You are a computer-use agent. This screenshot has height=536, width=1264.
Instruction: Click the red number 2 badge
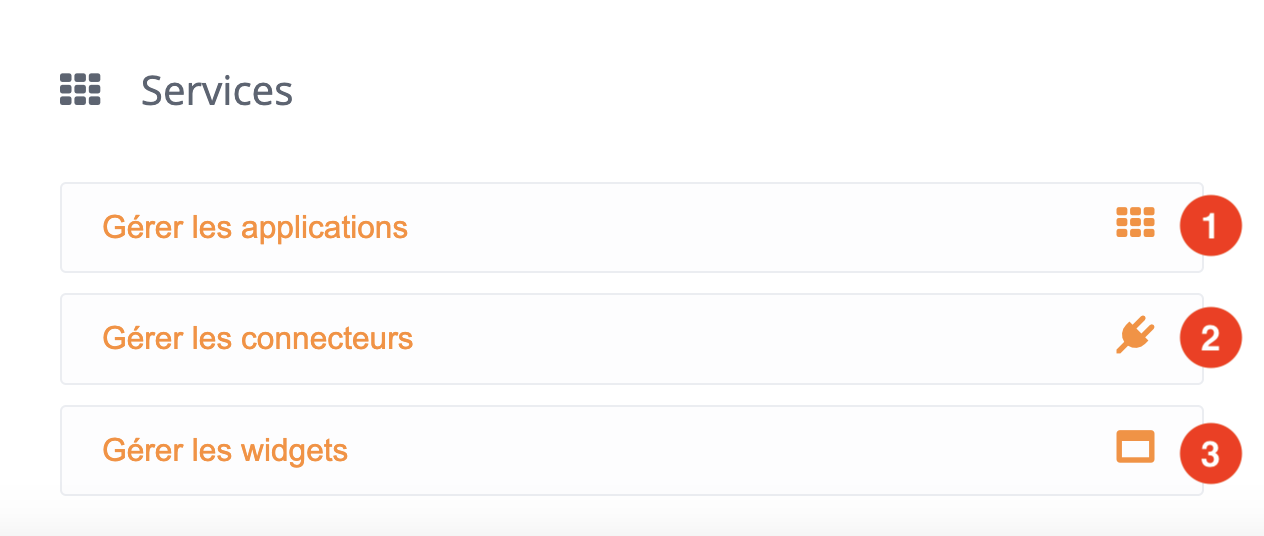[1210, 339]
